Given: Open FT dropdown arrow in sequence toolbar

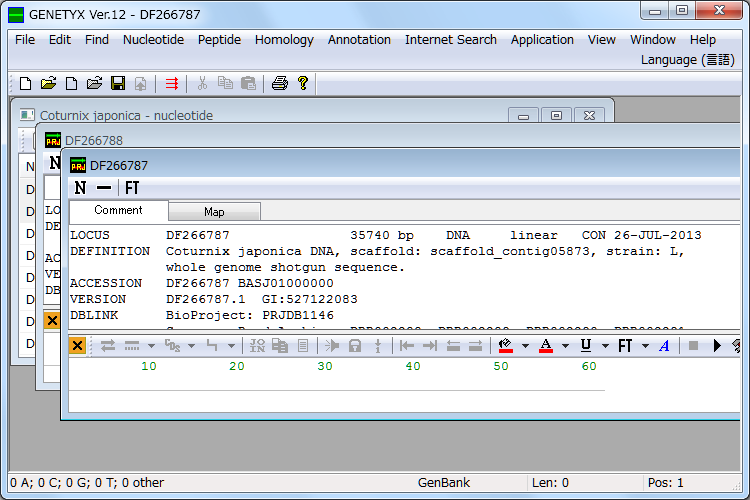Looking at the screenshot, I should 645,346.
